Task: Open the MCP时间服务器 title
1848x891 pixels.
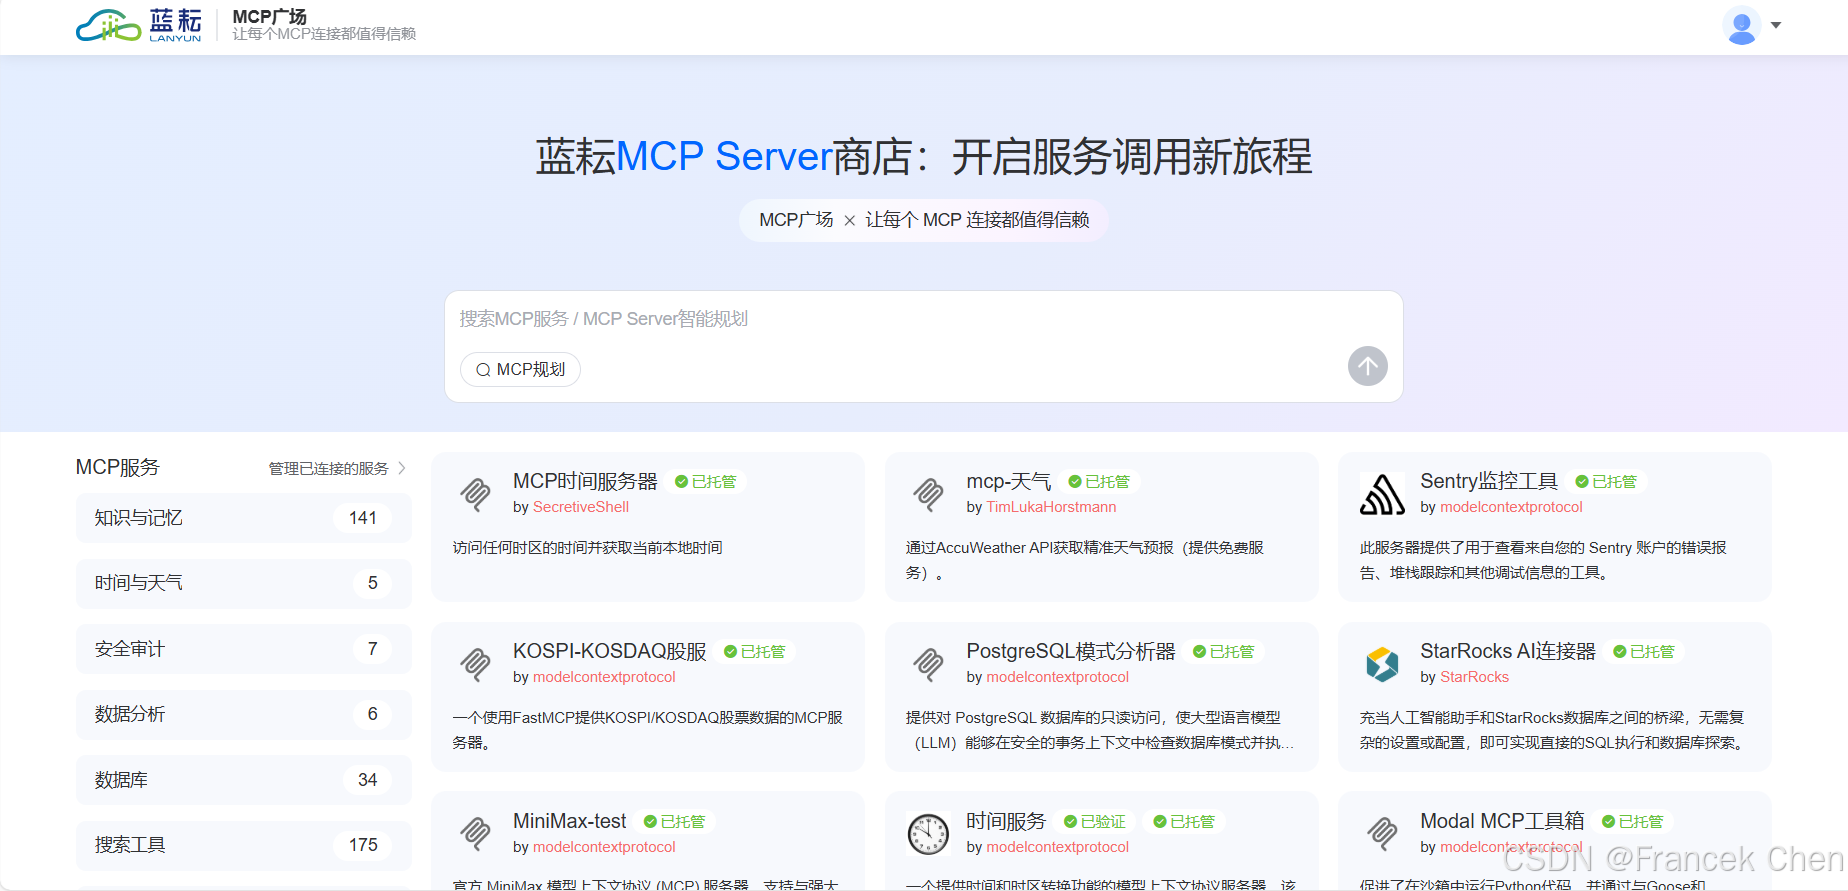Action: point(585,481)
